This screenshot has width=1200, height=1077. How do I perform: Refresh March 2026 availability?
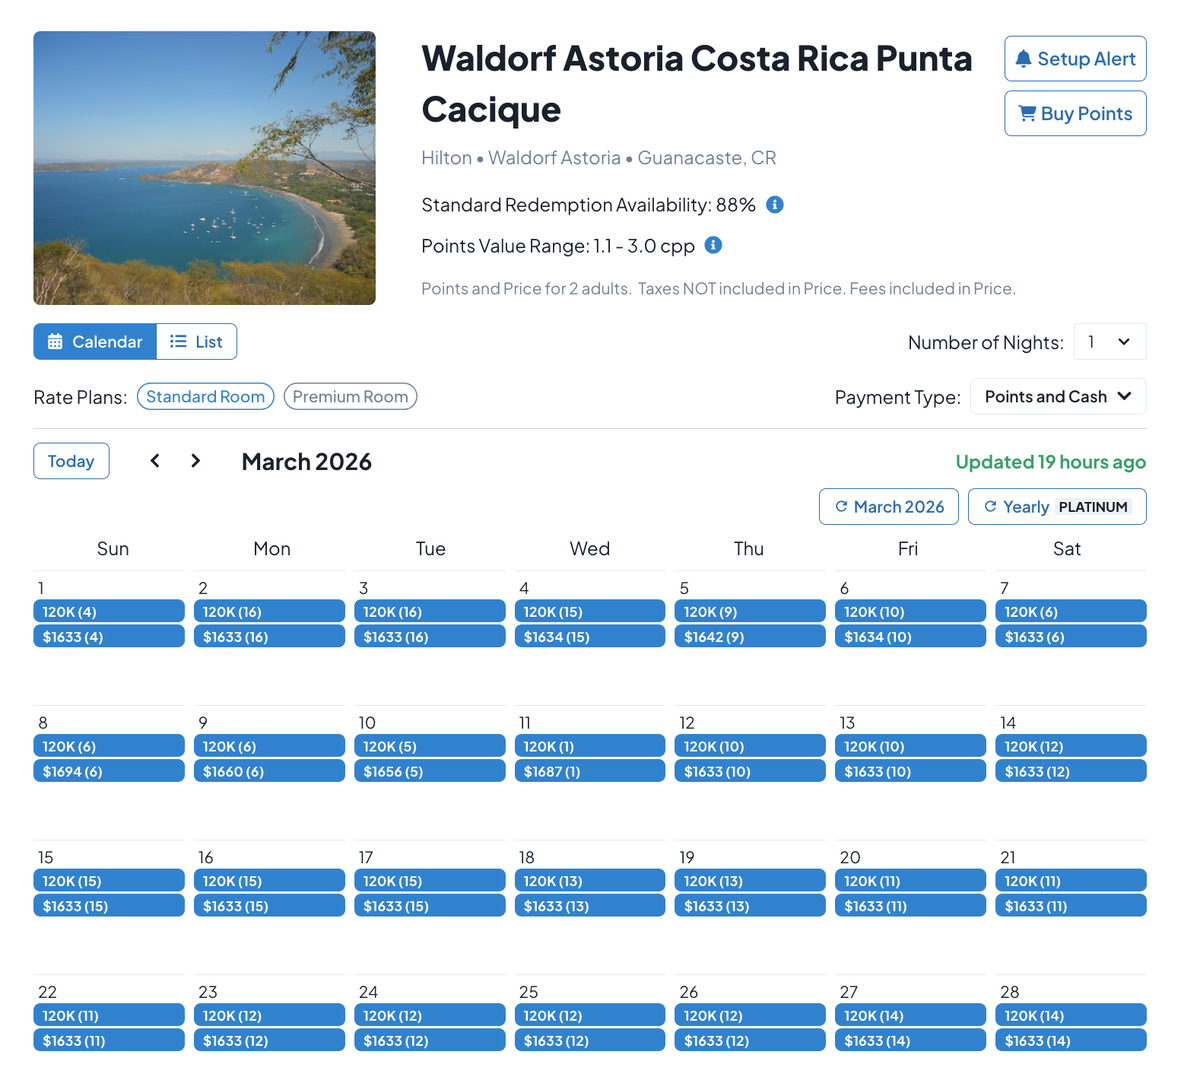(x=889, y=507)
